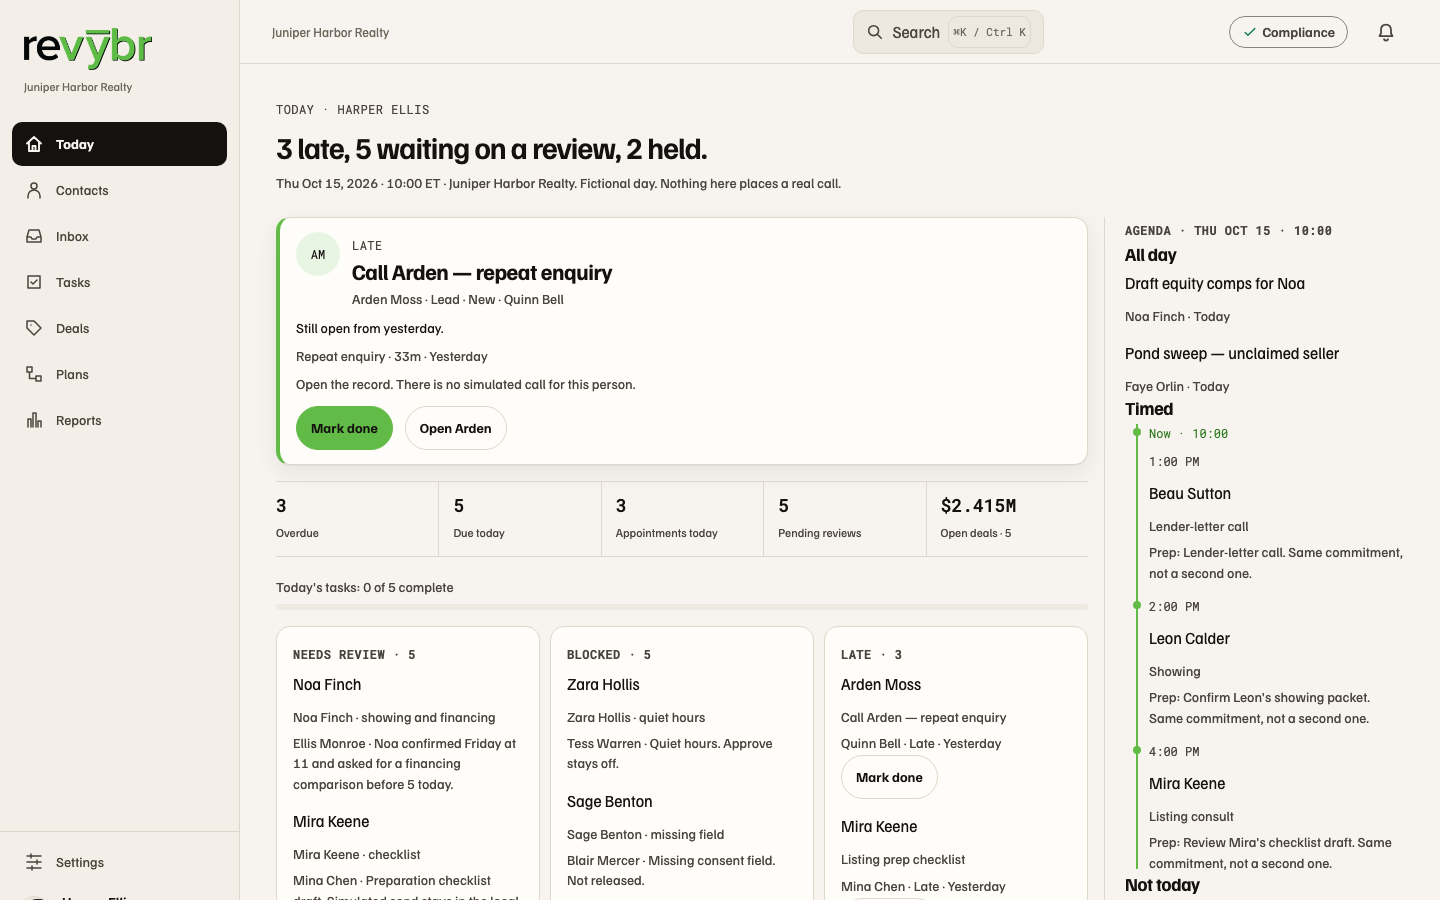
Task: Go to Contacts in the sidebar
Action: (120, 190)
